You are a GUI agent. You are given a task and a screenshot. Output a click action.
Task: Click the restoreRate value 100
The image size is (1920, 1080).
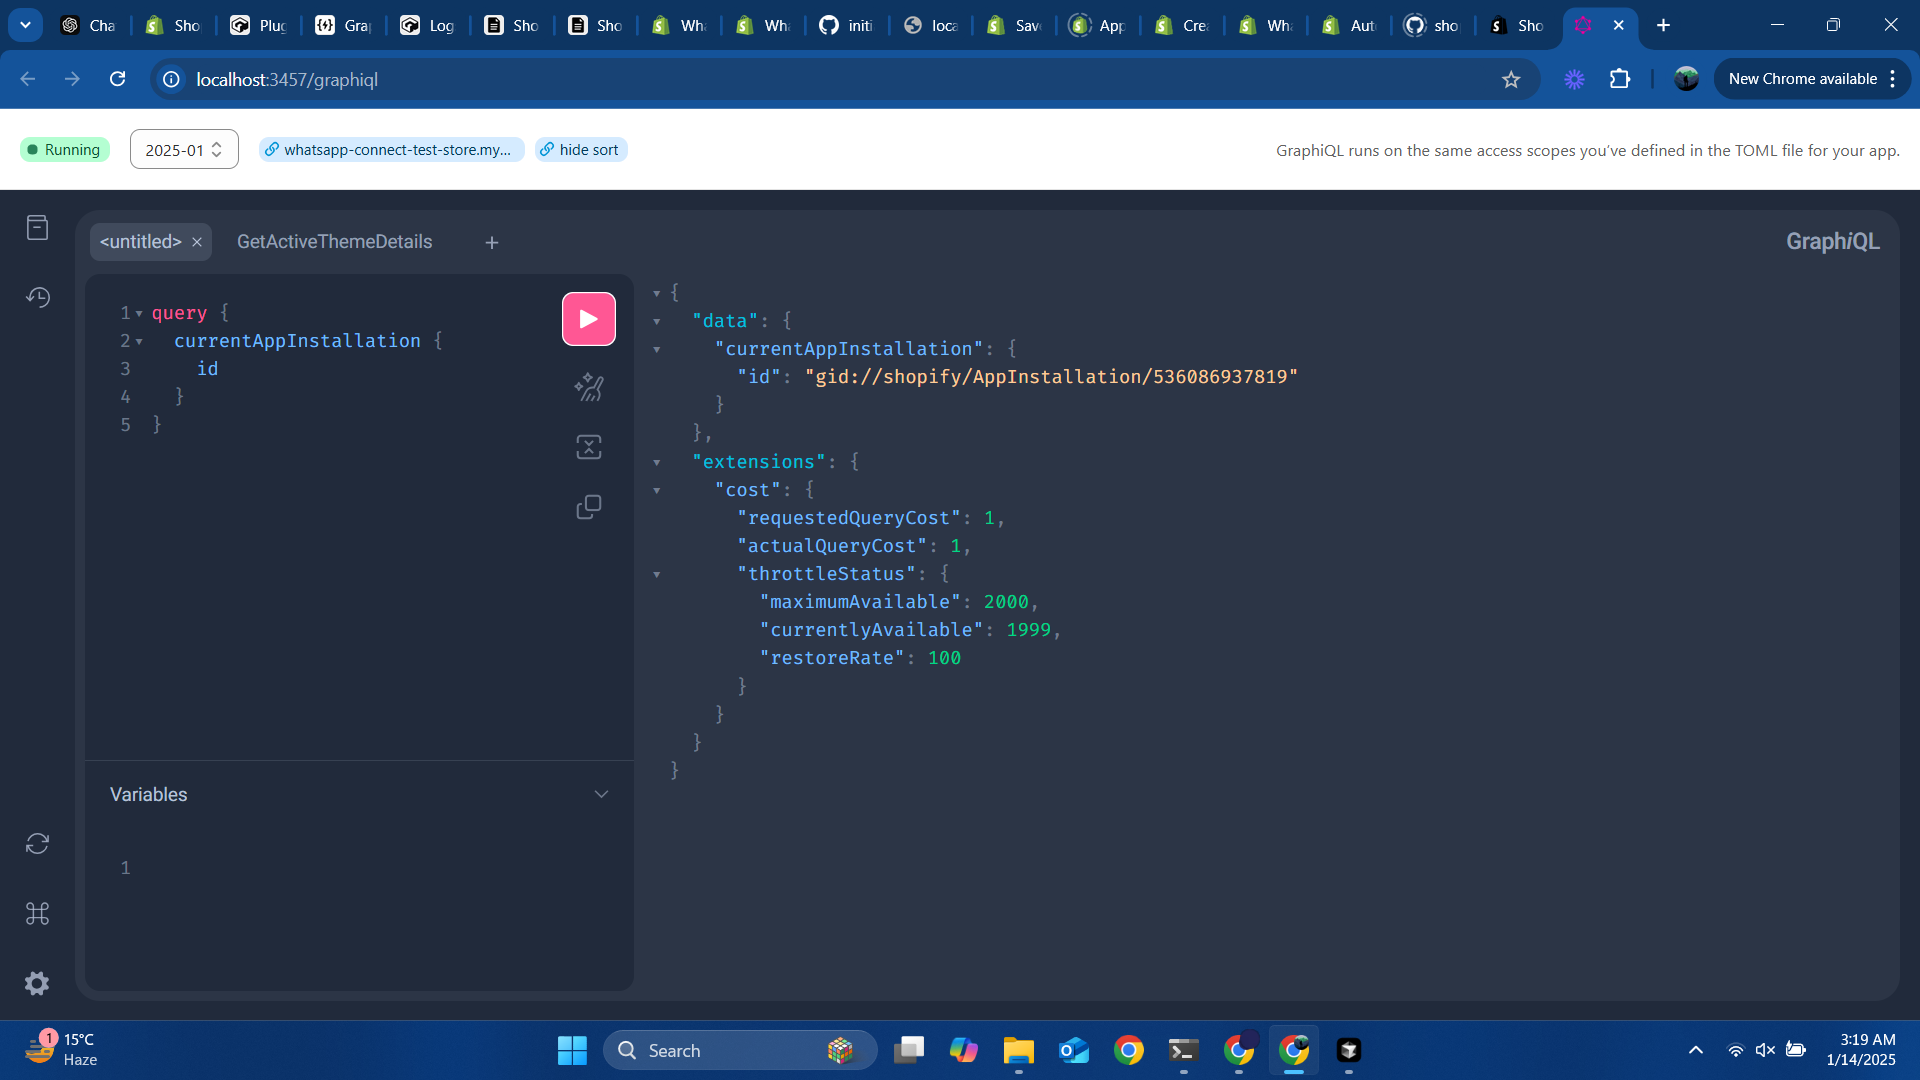pyautogui.click(x=944, y=658)
